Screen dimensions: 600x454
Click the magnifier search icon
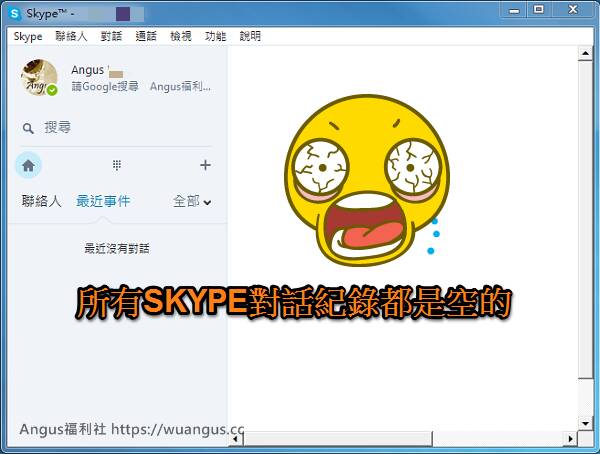pyautogui.click(x=28, y=128)
